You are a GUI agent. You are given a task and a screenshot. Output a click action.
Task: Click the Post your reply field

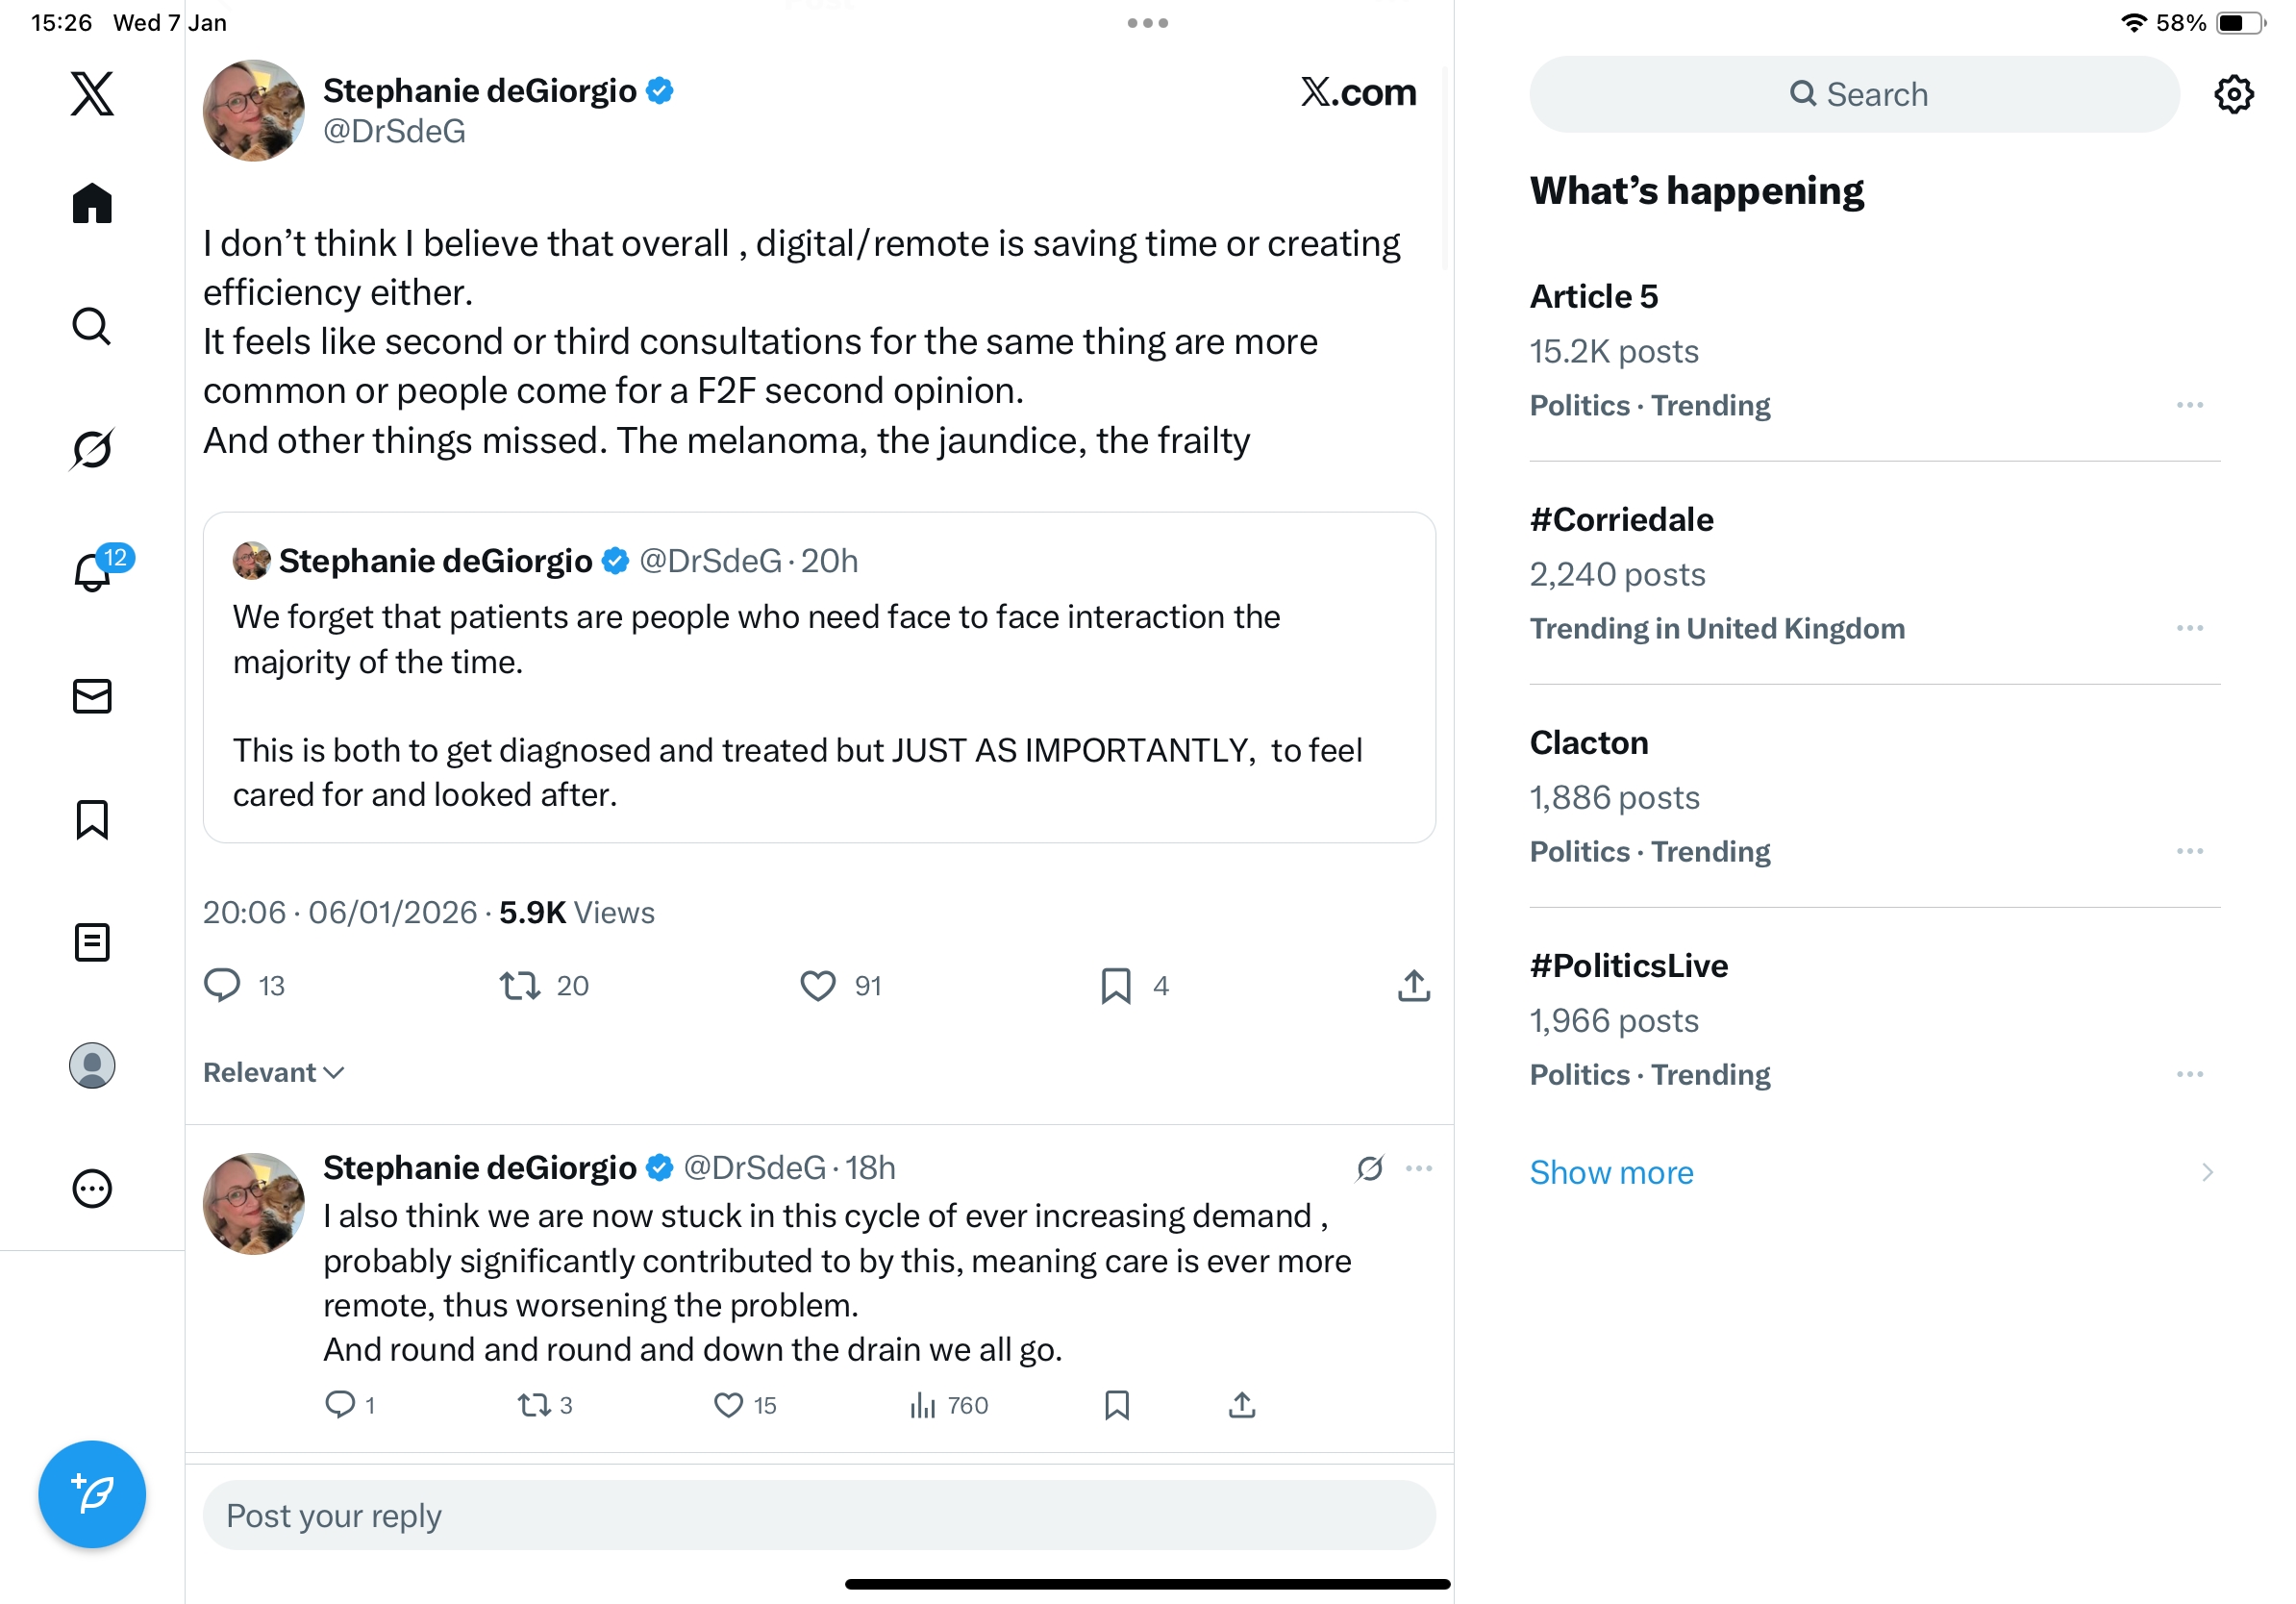coord(818,1516)
